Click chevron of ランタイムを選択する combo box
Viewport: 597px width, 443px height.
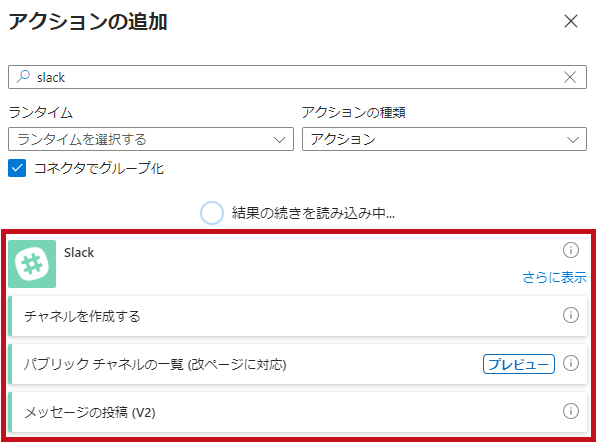pos(279,140)
